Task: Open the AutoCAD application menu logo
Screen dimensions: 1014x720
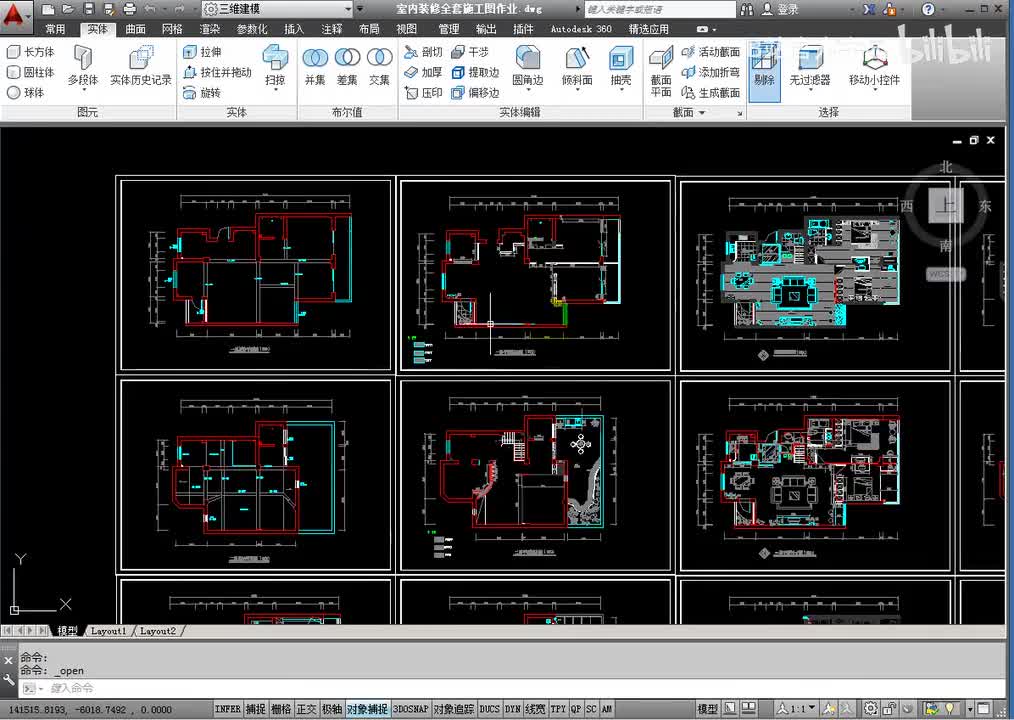Action: [14, 17]
